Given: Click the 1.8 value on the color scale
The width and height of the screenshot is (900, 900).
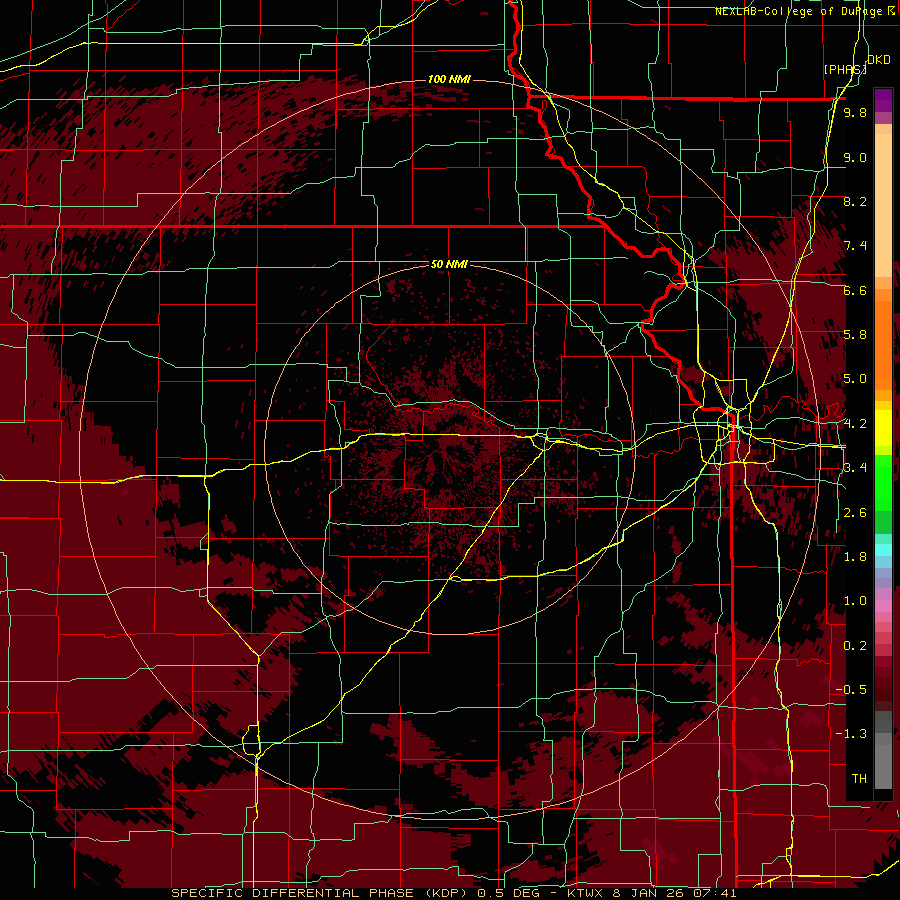Looking at the screenshot, I should 855,556.
